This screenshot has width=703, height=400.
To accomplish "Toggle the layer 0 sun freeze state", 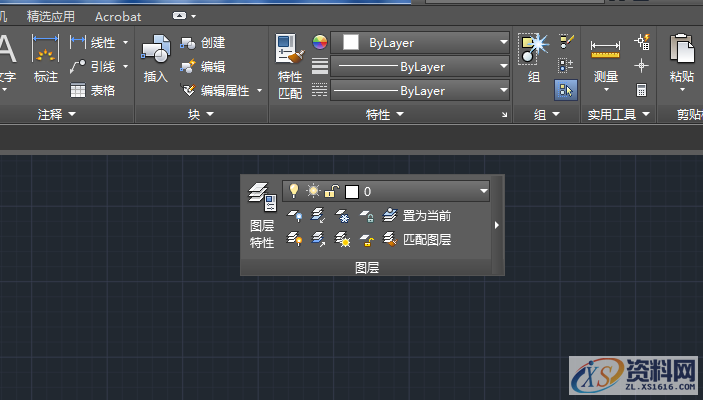I will coord(313,190).
